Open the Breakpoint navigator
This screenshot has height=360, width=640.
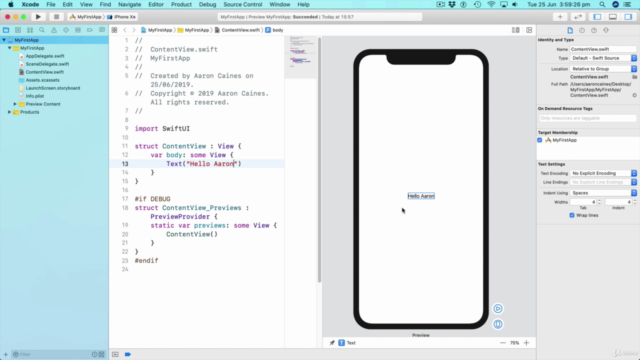click(90, 30)
